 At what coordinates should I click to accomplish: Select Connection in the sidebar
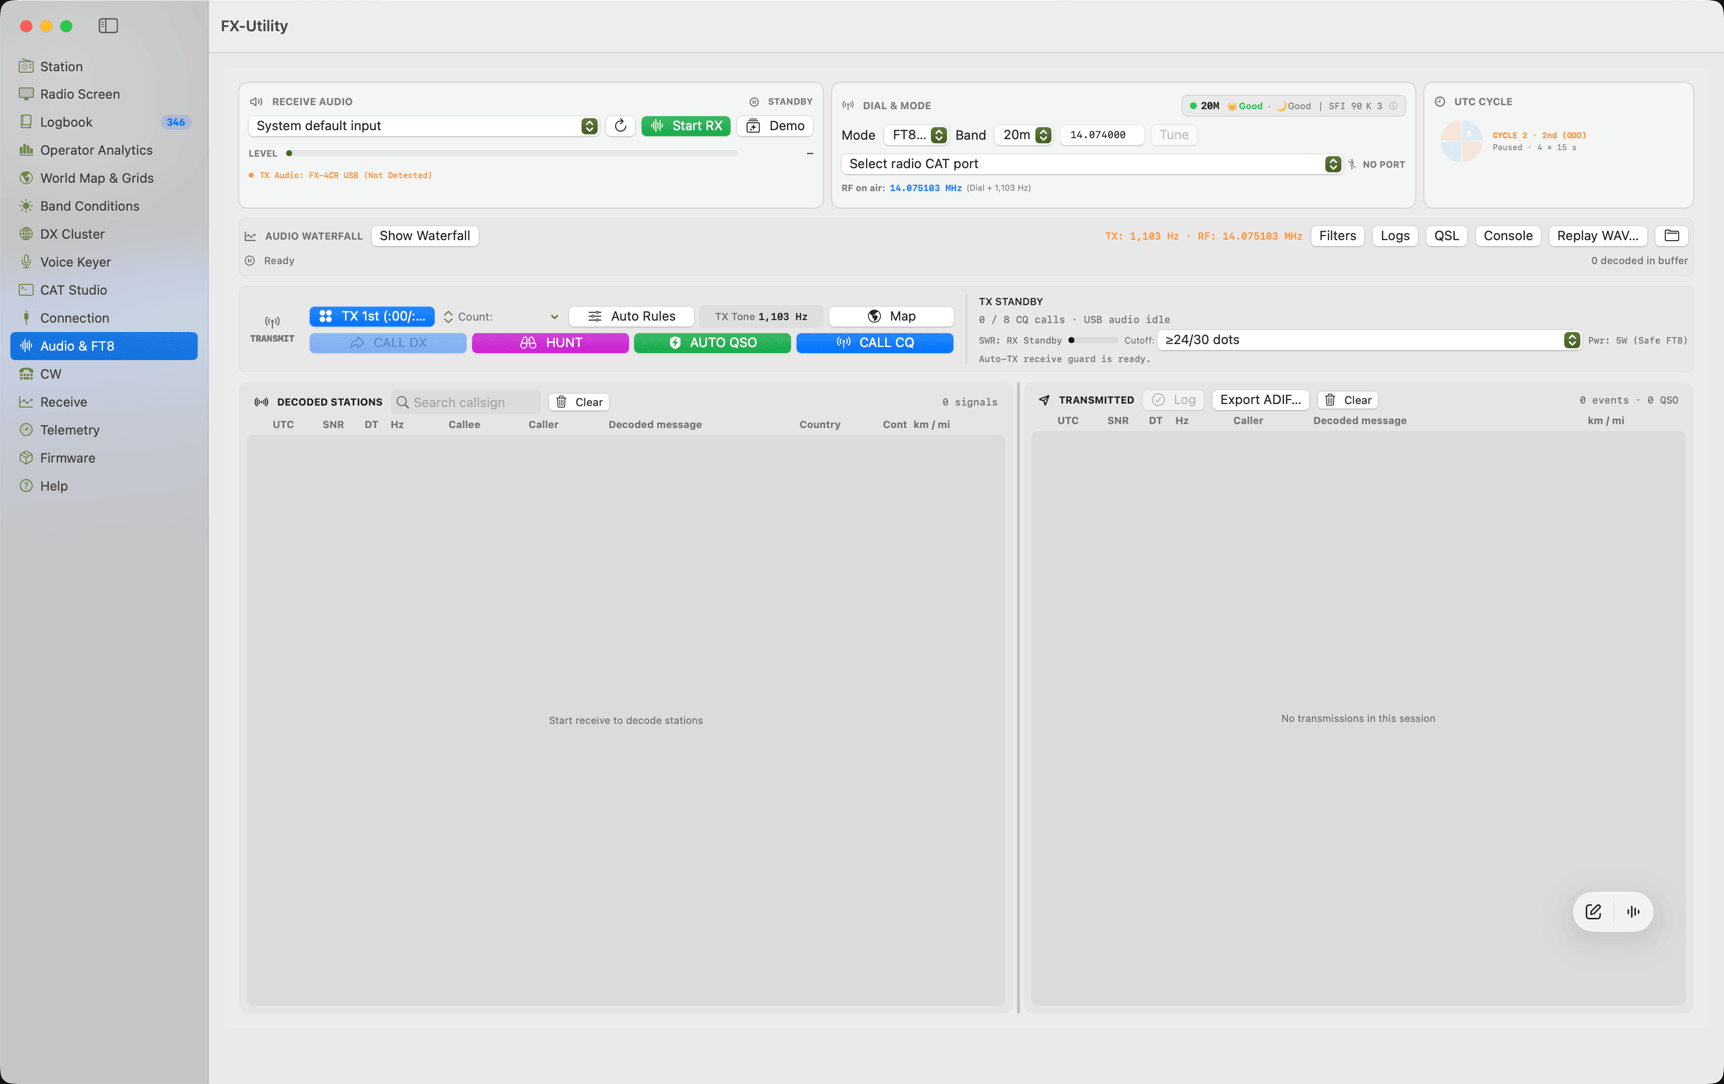104,318
